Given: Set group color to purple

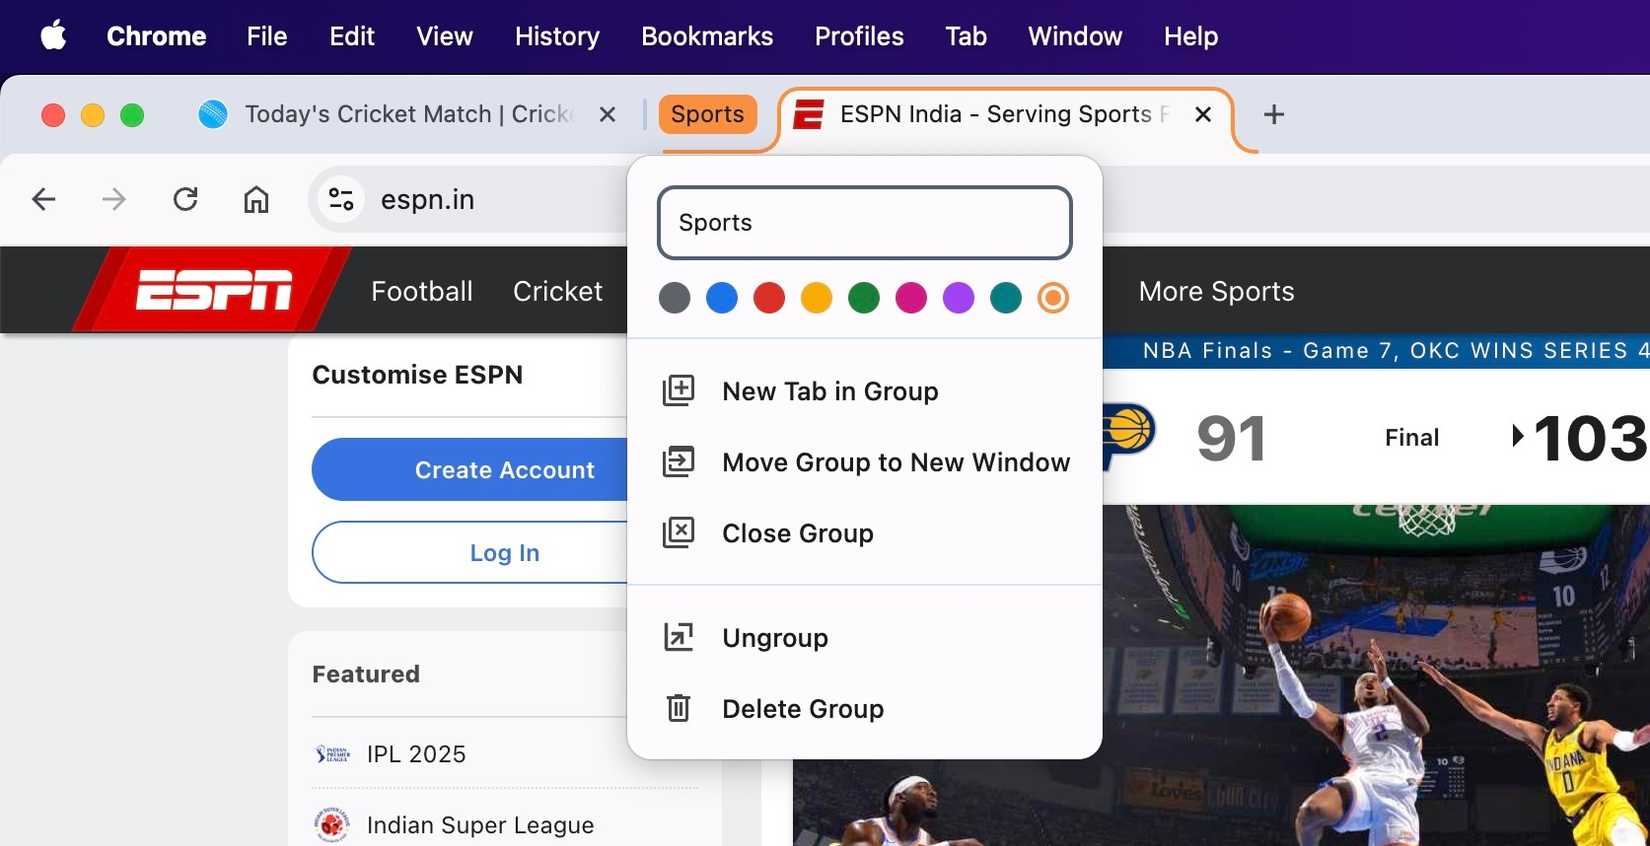Looking at the screenshot, I should point(958,297).
